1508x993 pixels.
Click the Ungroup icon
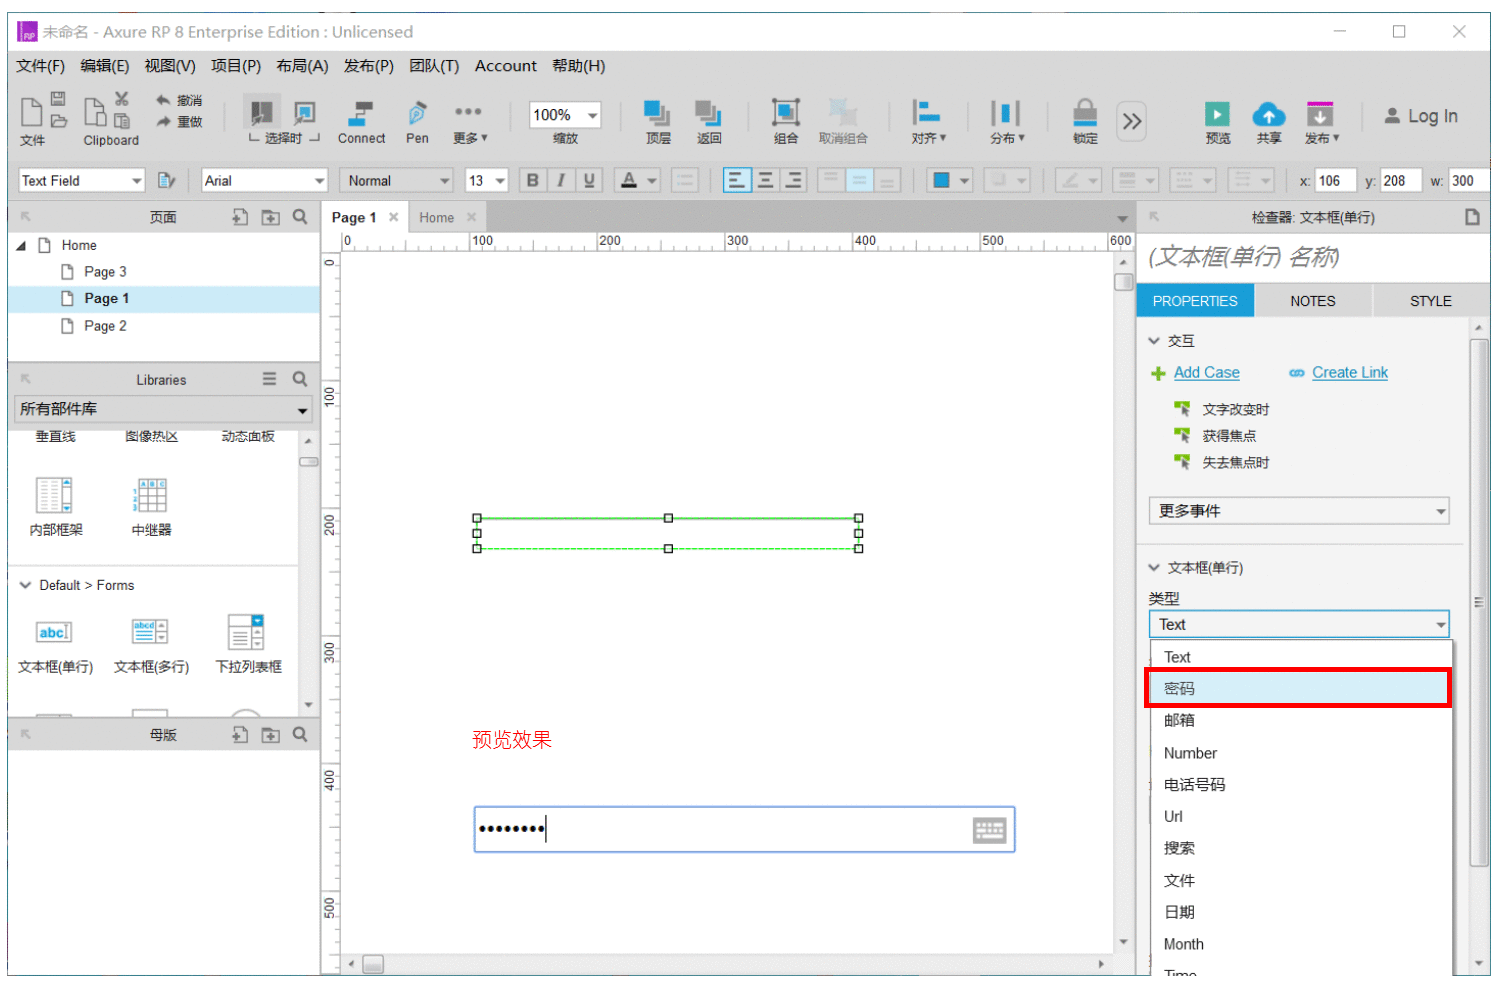[843, 112]
